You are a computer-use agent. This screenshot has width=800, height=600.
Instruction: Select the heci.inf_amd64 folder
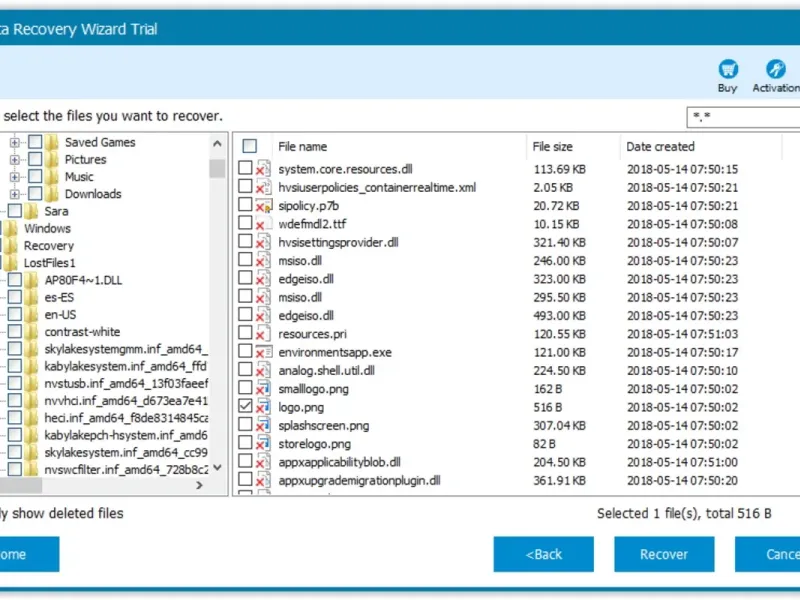tap(126, 418)
